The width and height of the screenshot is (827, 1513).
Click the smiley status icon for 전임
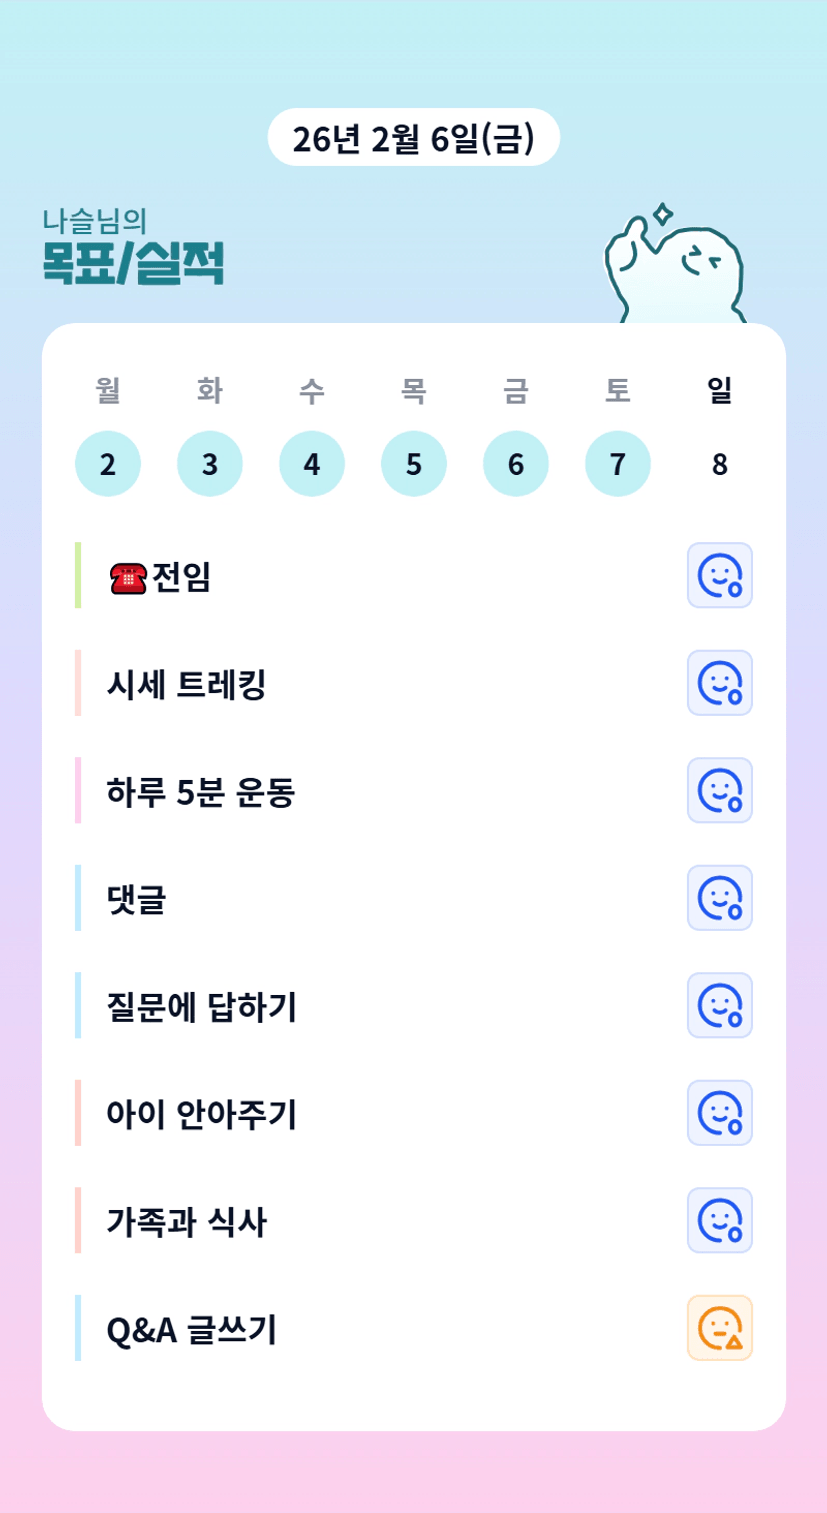click(719, 575)
